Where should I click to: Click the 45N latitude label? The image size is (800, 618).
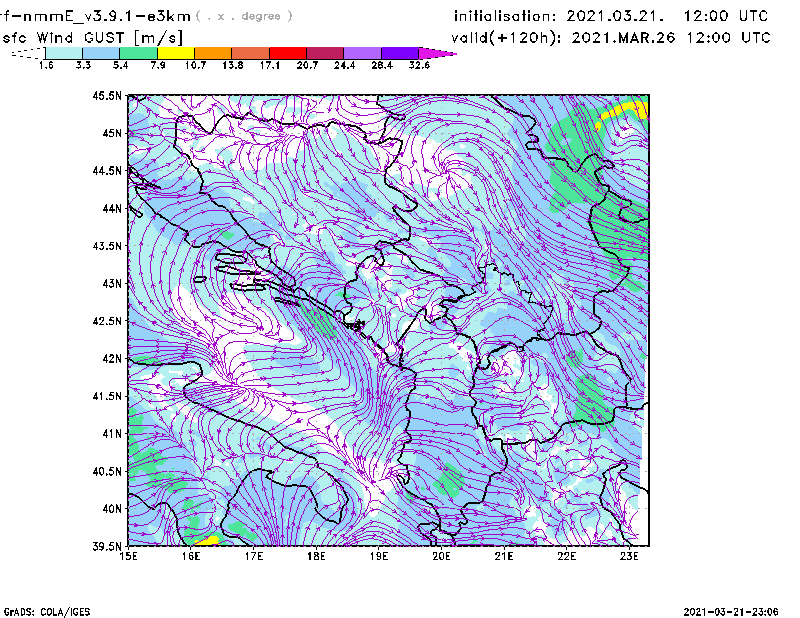[112, 133]
